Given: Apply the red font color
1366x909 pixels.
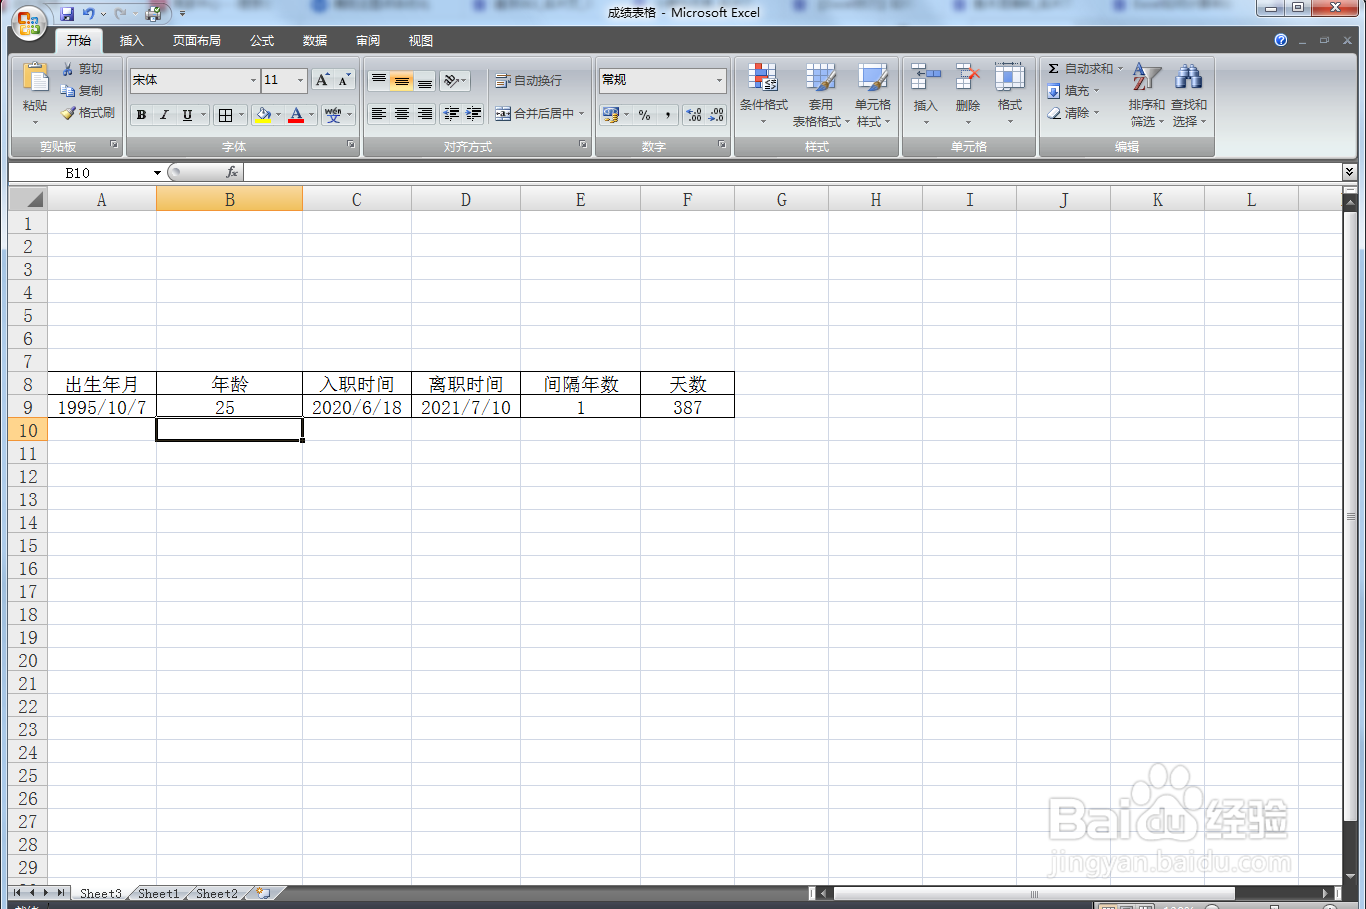Looking at the screenshot, I should [296, 115].
